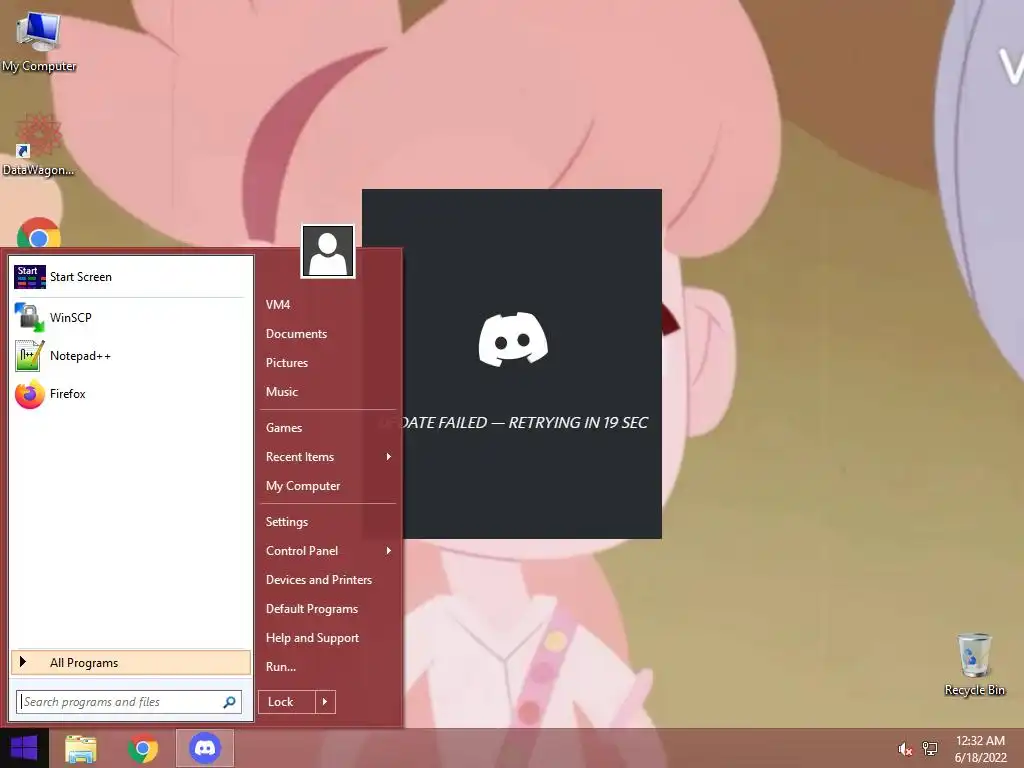Open Pictures from Start menu
Image resolution: width=1024 pixels, height=768 pixels.
click(287, 362)
